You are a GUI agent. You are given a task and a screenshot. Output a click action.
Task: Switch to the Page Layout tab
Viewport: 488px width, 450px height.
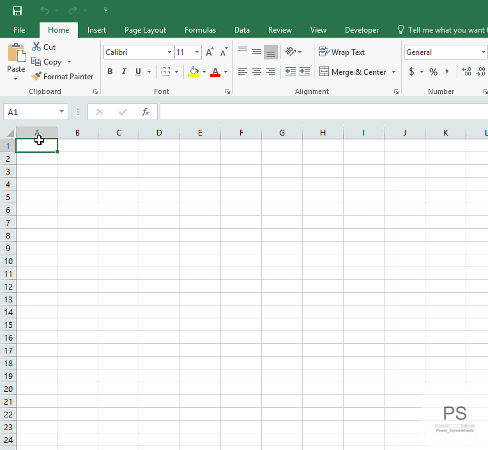tap(145, 30)
